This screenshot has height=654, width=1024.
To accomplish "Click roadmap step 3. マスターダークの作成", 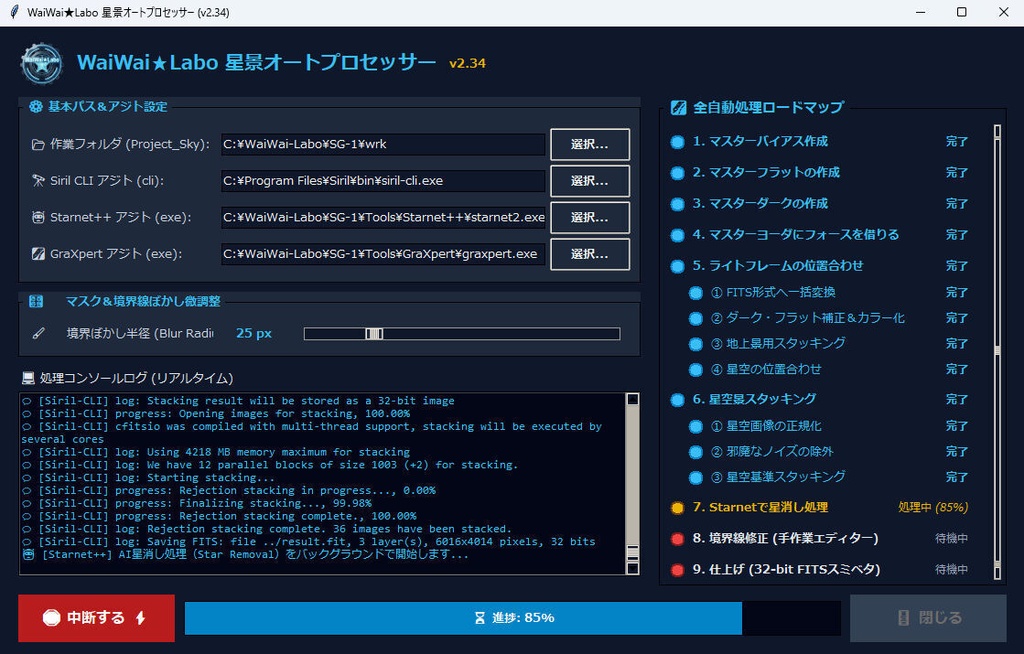I will (760, 204).
